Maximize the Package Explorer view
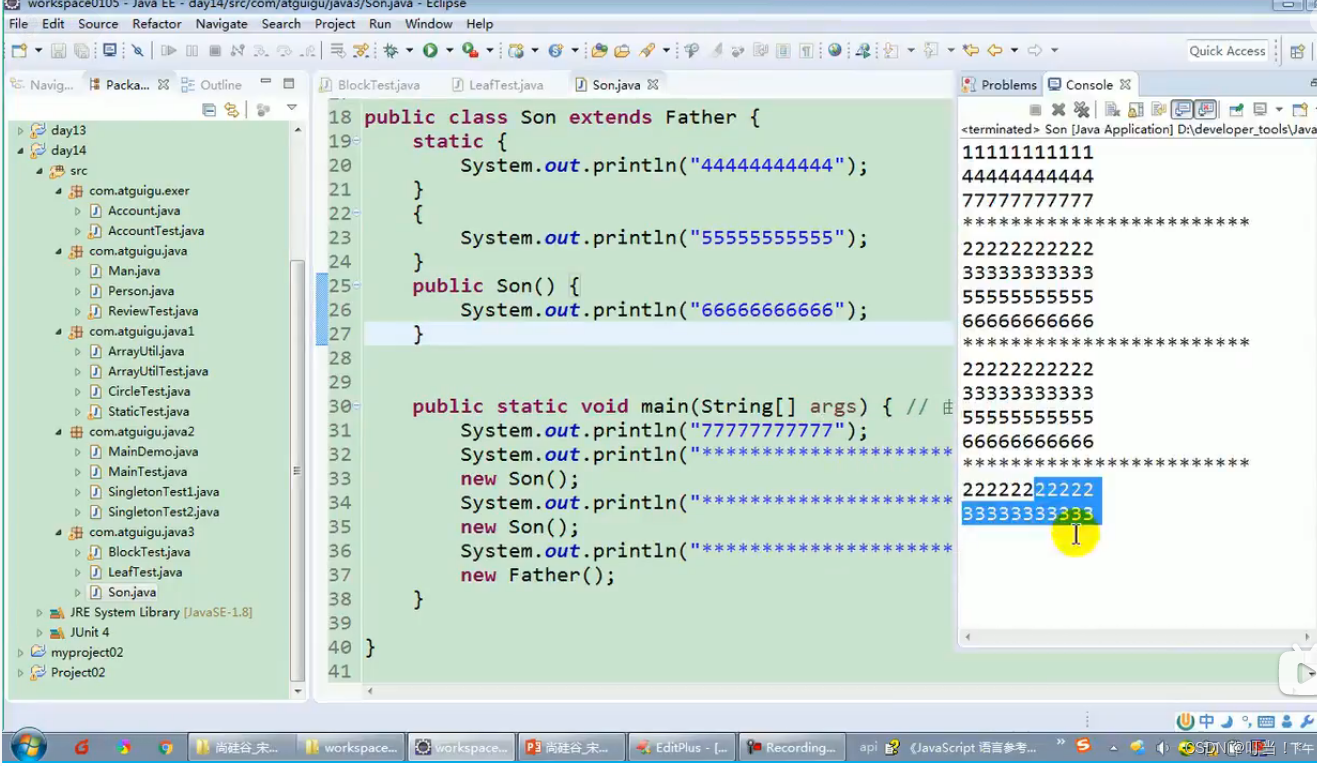 289,83
